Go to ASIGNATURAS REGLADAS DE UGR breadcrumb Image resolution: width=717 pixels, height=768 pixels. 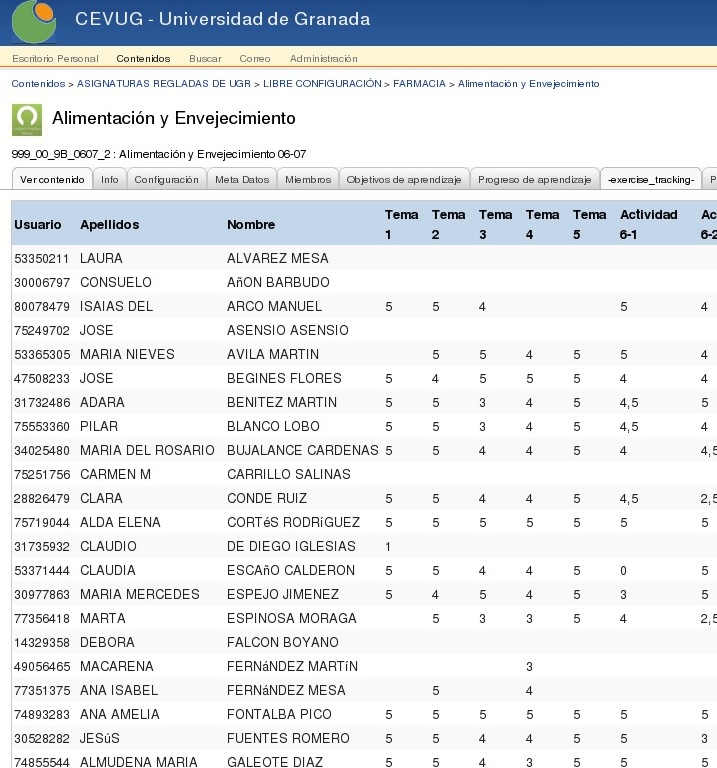[164, 84]
